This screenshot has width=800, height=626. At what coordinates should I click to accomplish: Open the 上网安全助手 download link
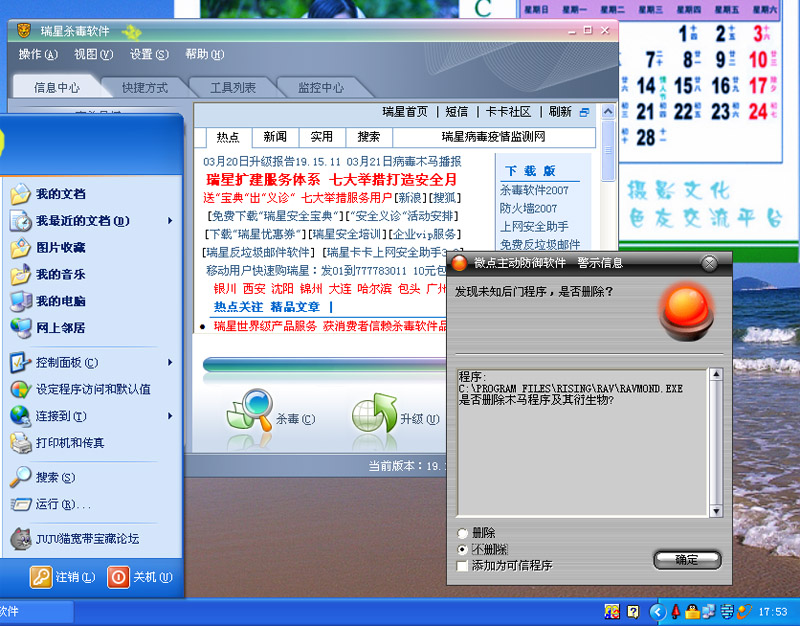534,227
